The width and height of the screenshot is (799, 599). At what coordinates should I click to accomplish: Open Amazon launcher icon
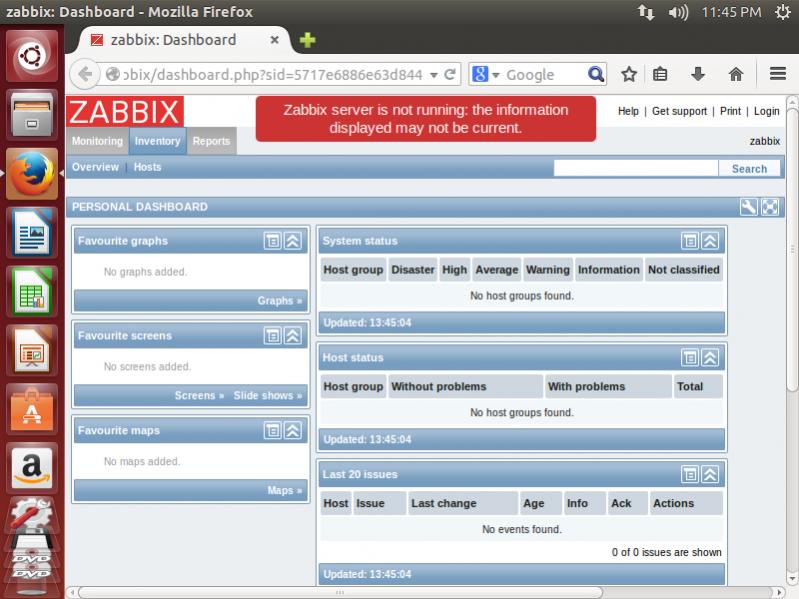[x=32, y=468]
